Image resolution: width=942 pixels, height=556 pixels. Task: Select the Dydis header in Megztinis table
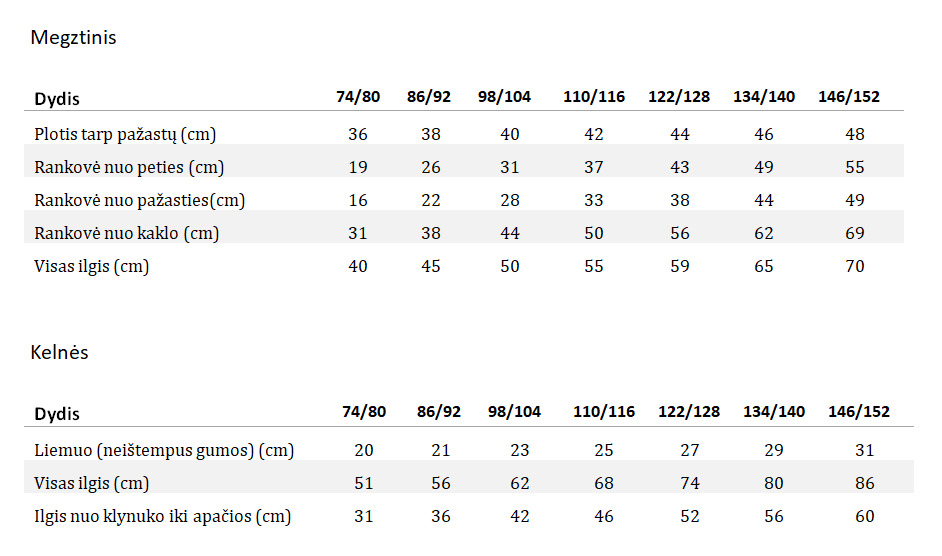pos(57,99)
